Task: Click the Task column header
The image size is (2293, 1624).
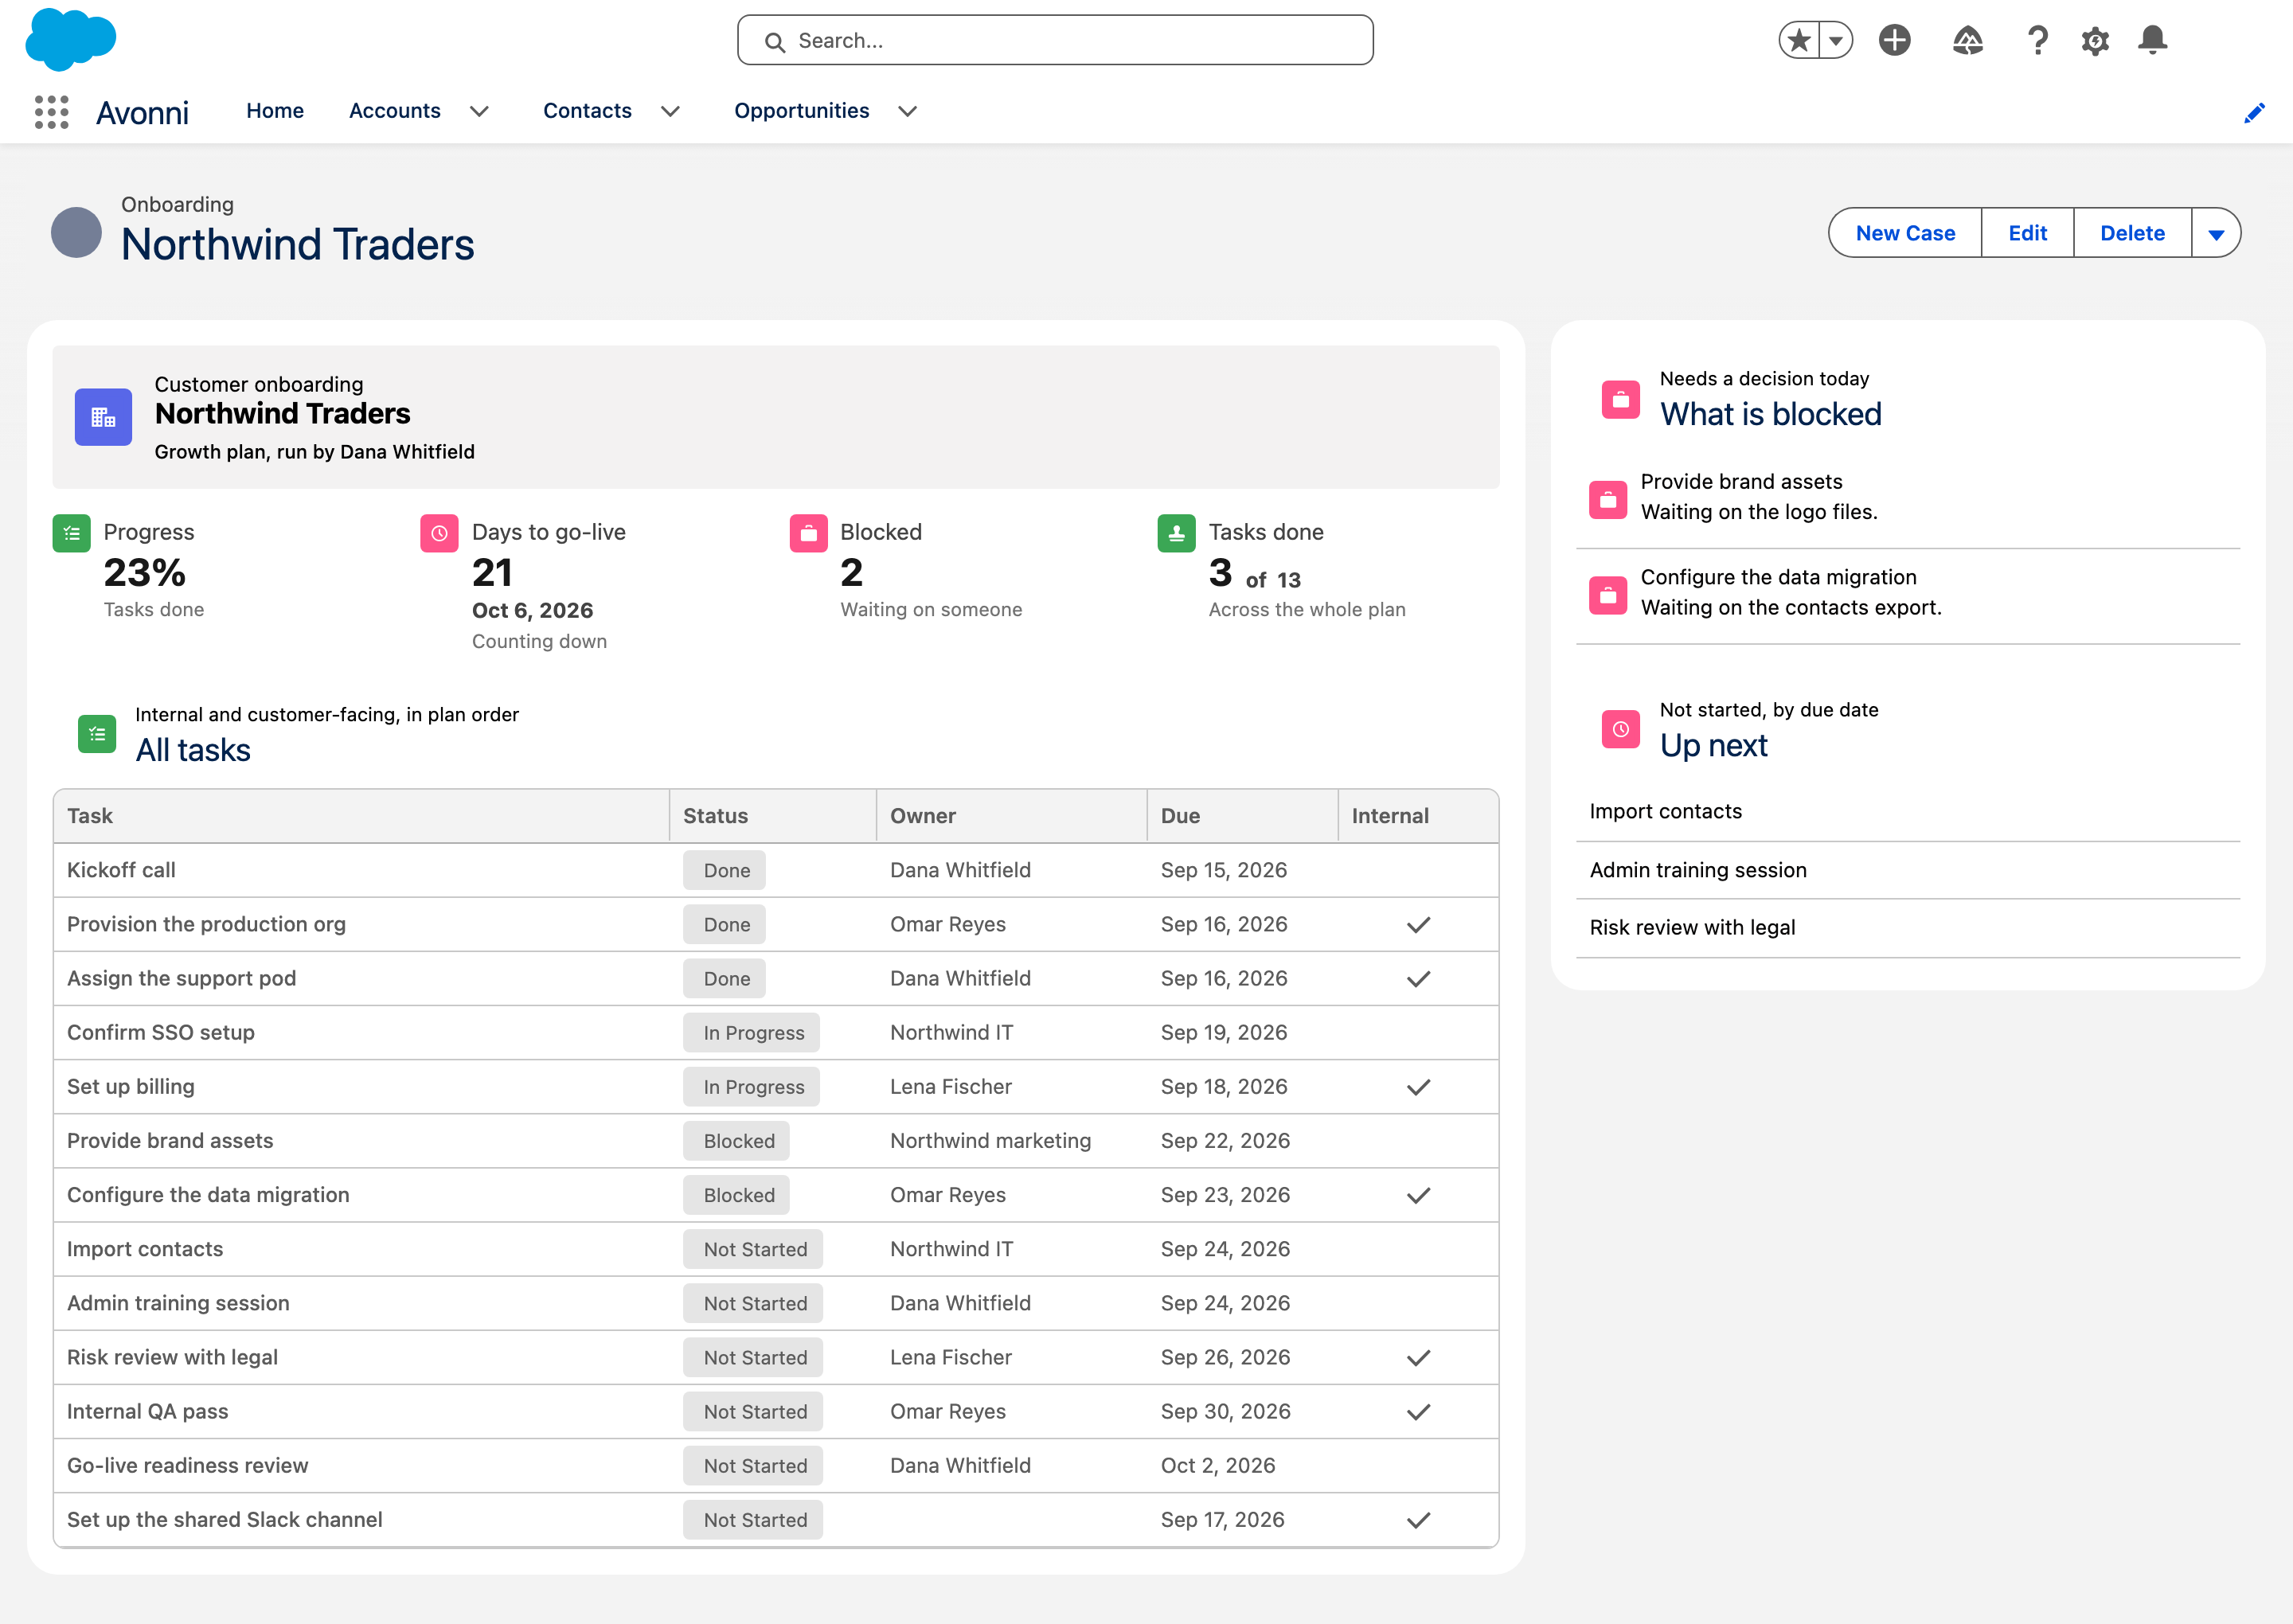Action: point(361,816)
